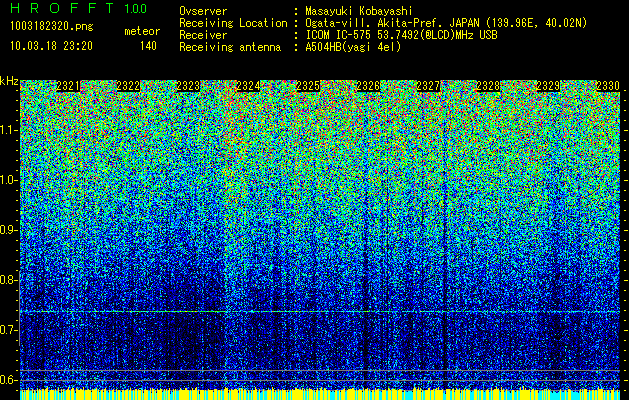Click the 2330 time marker
This screenshot has height=400, width=629.
pos(608,85)
